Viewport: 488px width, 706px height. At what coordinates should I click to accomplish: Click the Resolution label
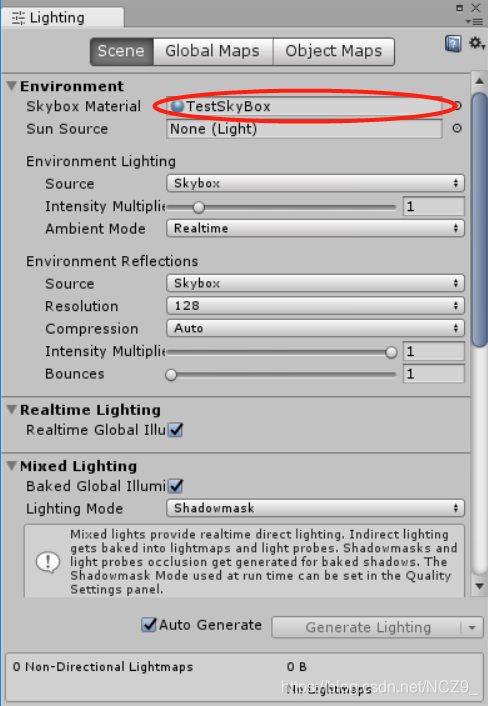coord(81,306)
